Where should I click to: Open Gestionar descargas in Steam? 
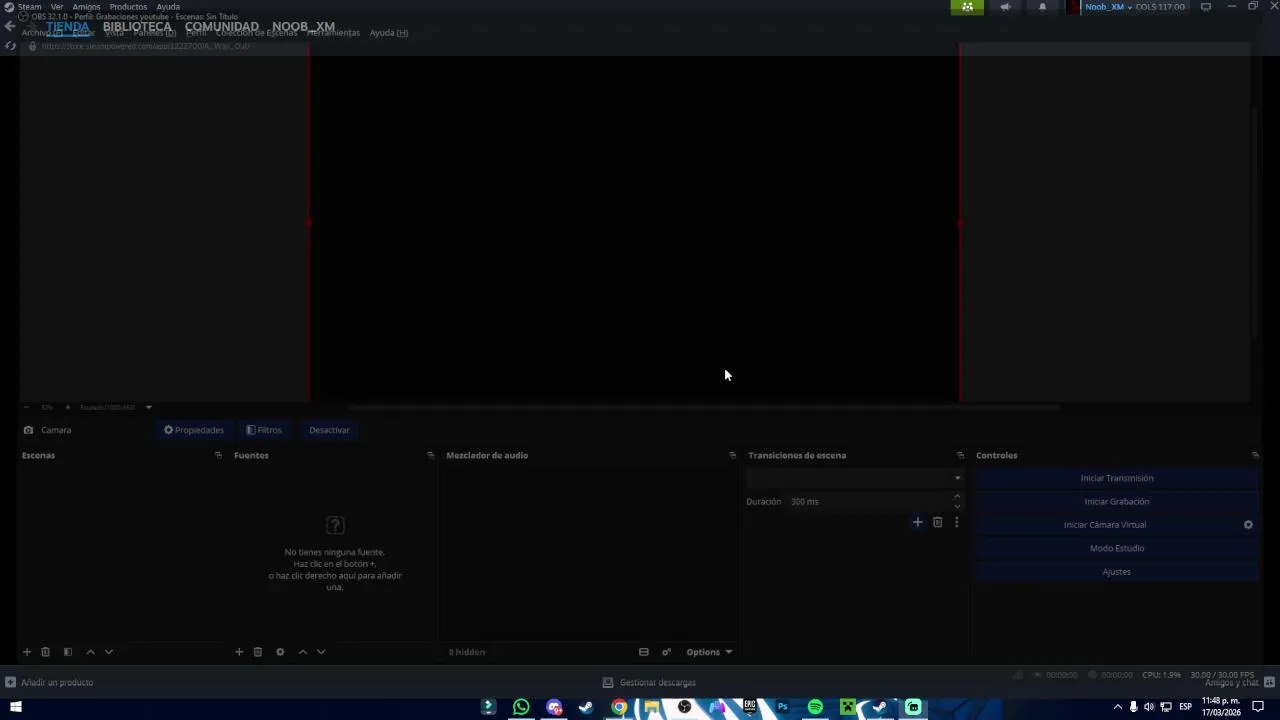pyautogui.click(x=649, y=683)
